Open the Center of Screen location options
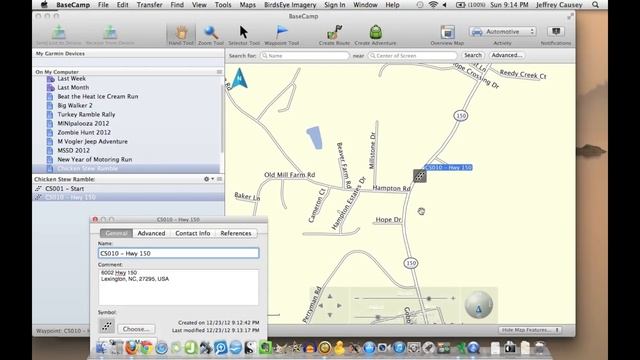Viewport: 640px width, 360px height. click(x=373, y=56)
